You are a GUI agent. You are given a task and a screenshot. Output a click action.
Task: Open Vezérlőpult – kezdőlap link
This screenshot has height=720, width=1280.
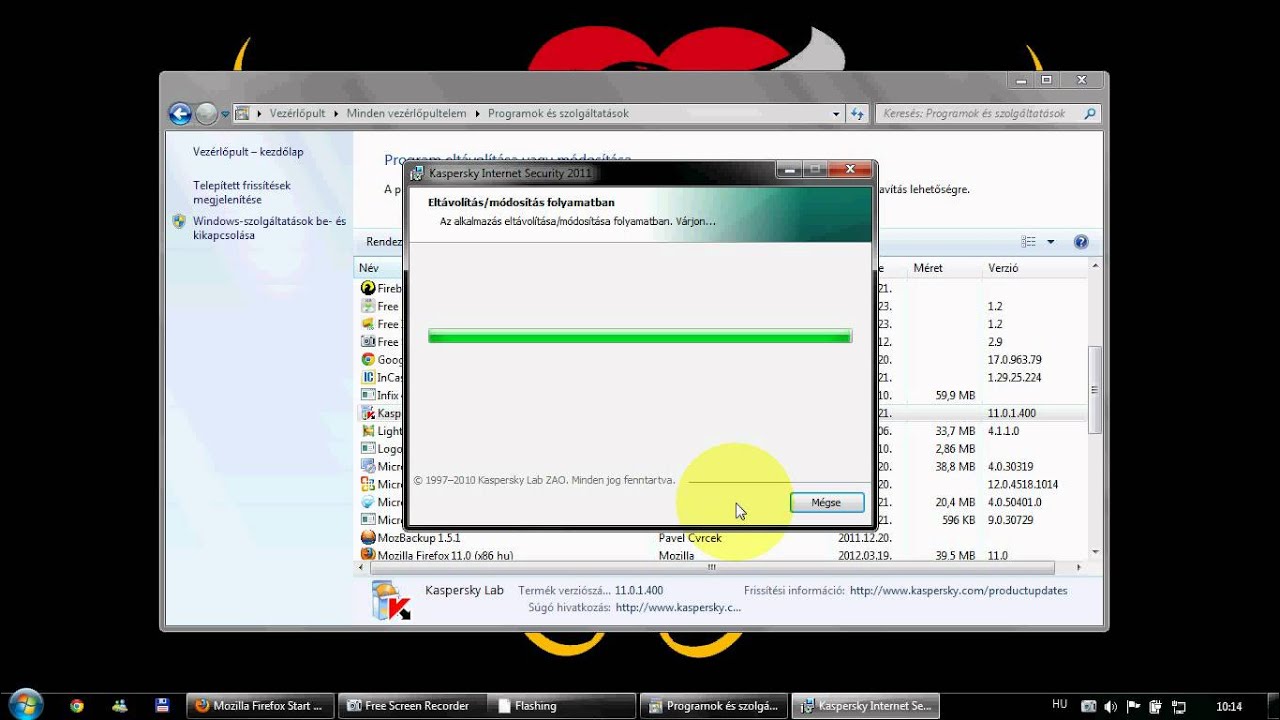point(248,152)
